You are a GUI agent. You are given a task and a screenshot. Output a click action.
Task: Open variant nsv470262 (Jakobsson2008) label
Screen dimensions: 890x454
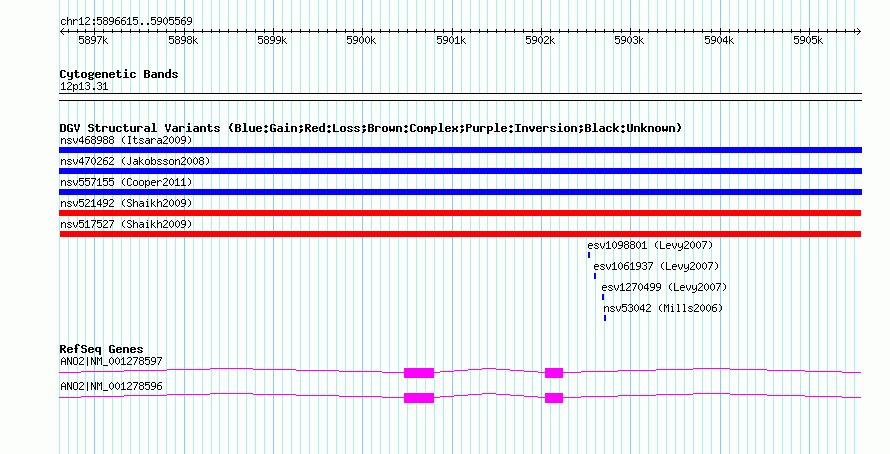pos(135,161)
